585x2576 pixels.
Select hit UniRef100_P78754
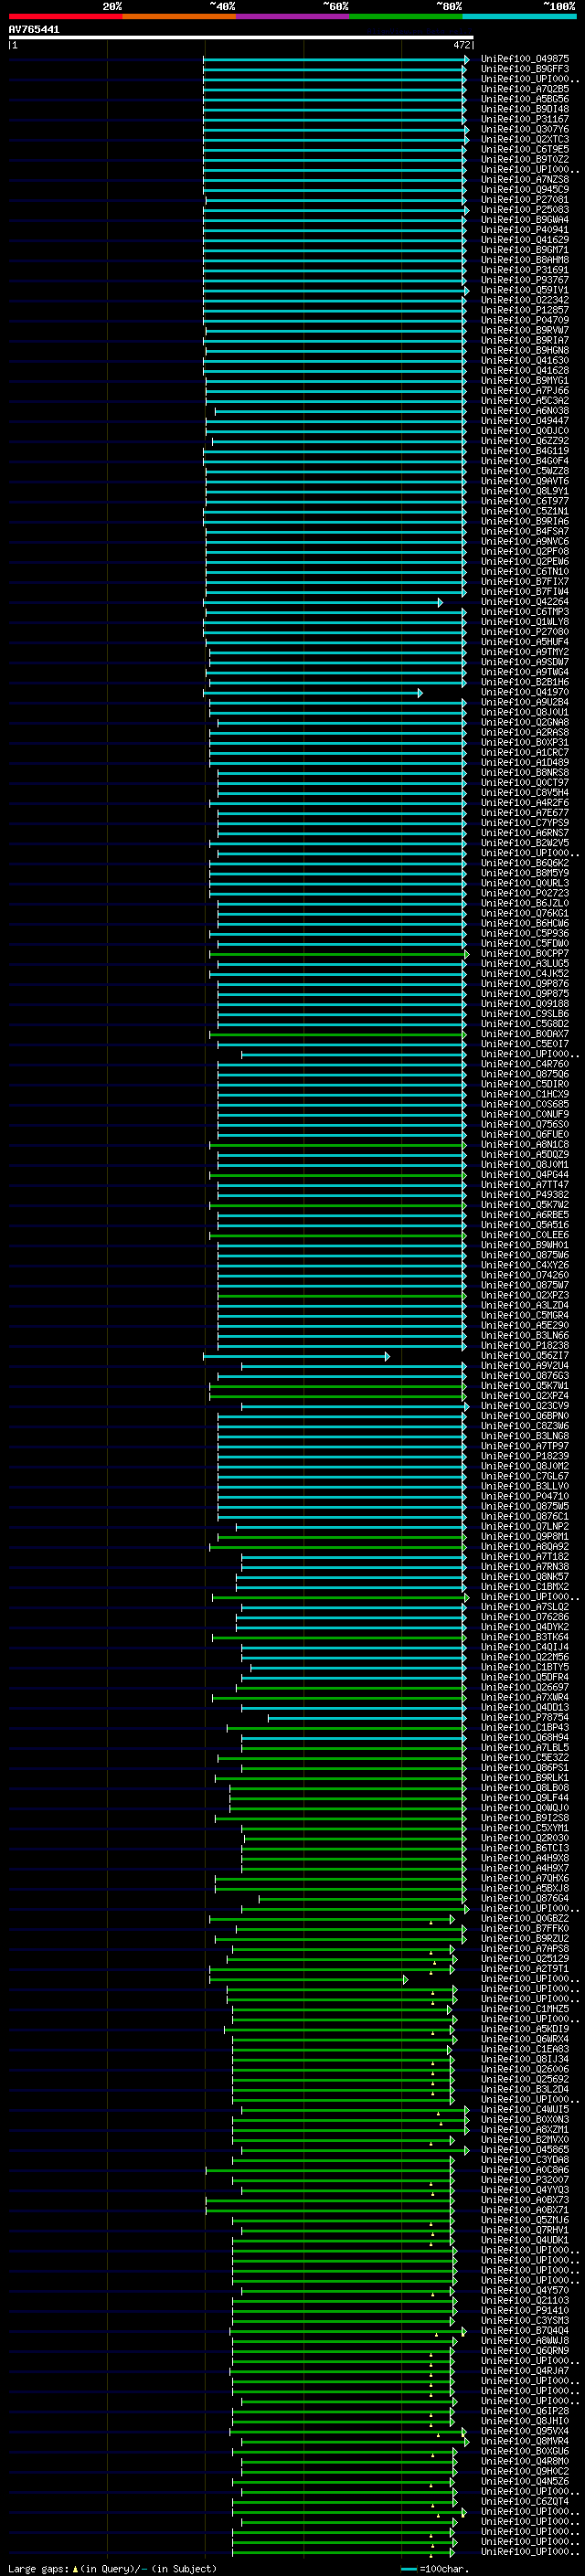(x=525, y=1718)
